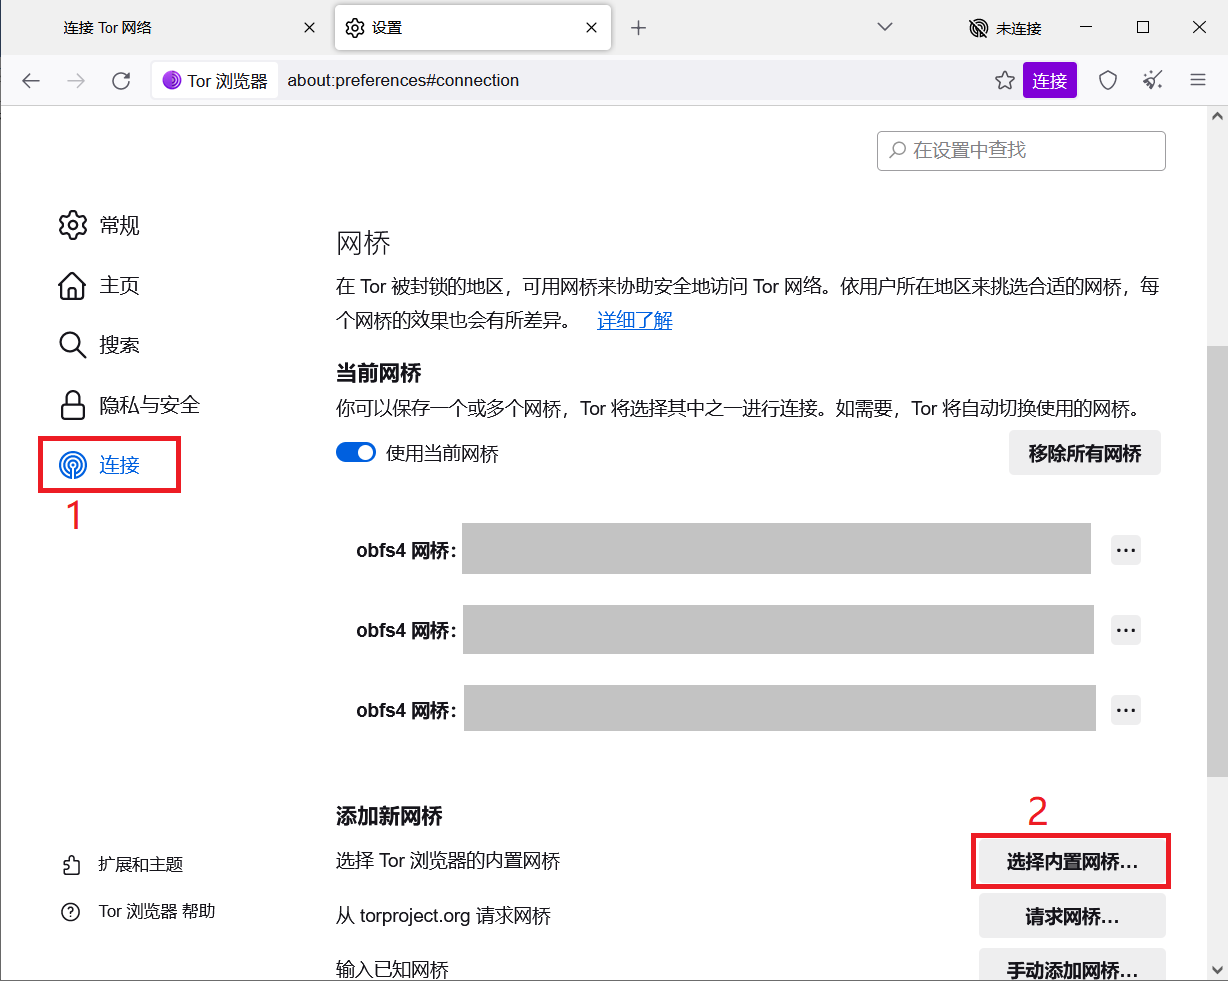
Task: Open Tor 浏览器 帮助 link
Action: pyautogui.click(x=139, y=912)
